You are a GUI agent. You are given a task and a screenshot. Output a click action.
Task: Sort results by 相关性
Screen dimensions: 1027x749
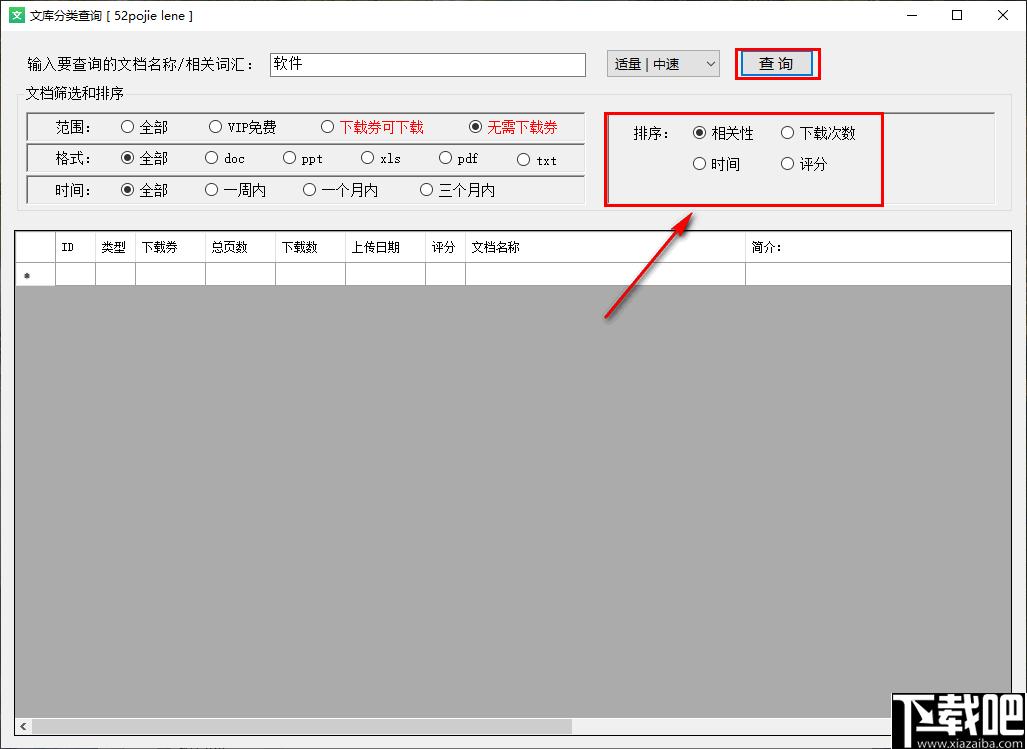pos(724,133)
